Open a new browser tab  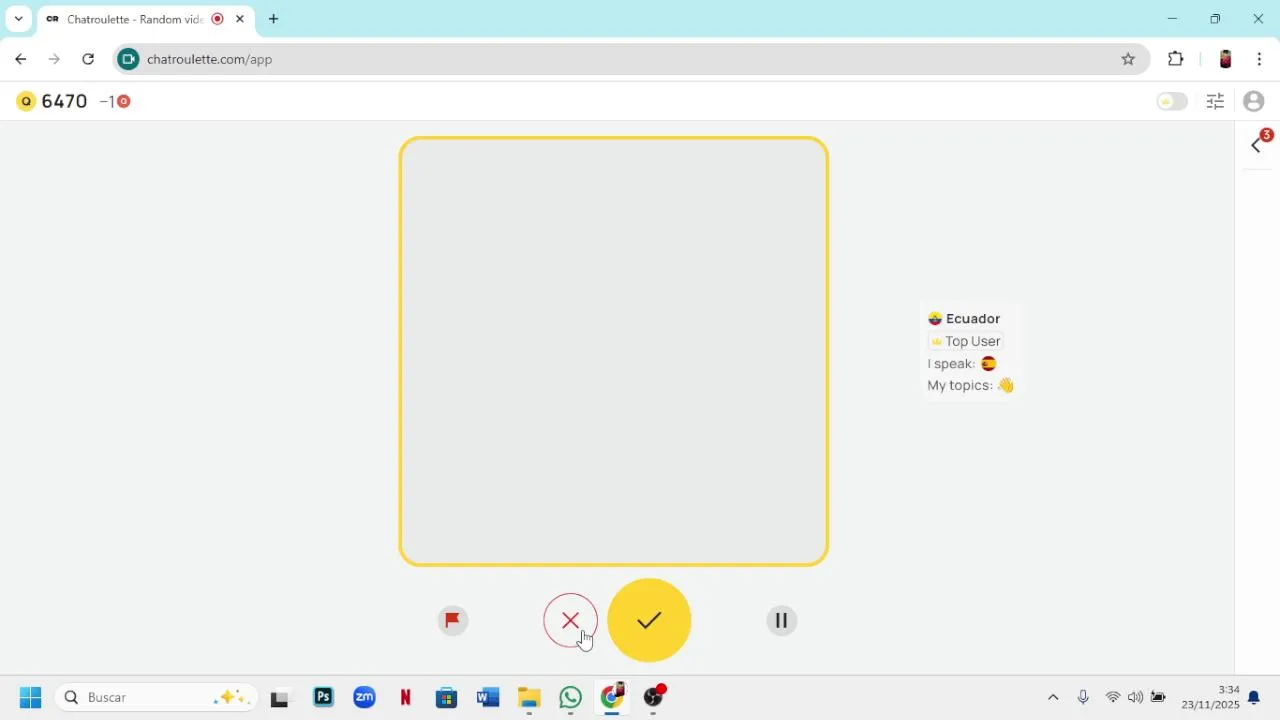(274, 19)
